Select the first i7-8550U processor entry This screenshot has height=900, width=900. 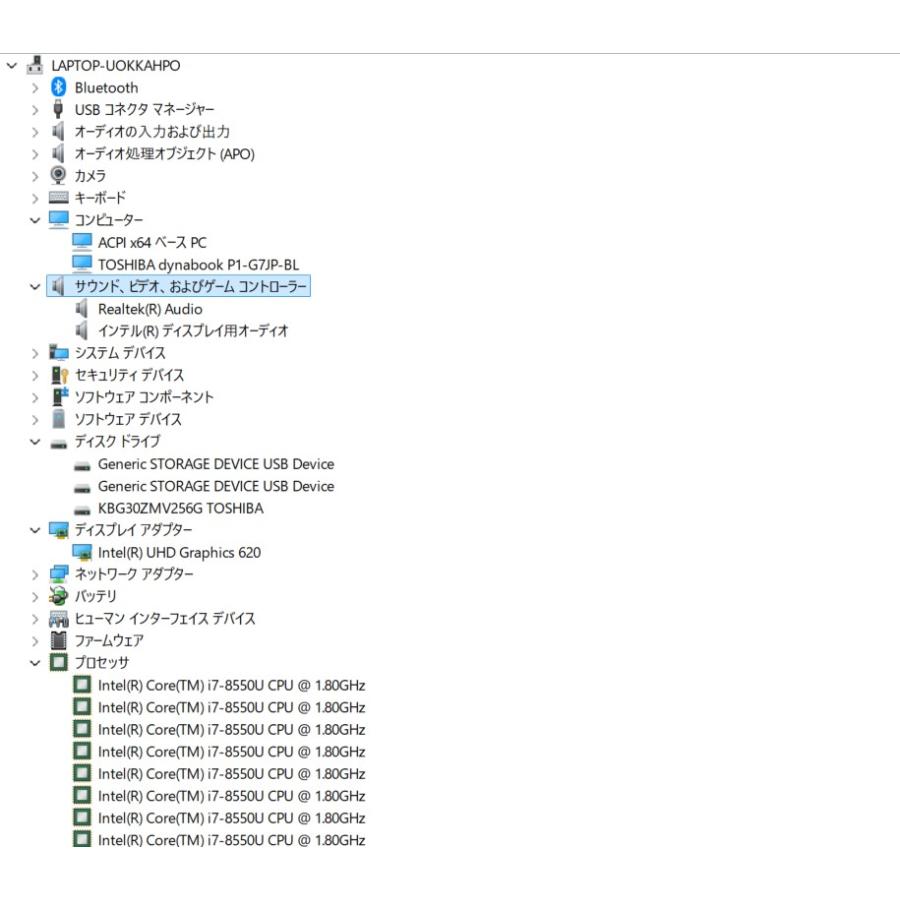click(231, 686)
